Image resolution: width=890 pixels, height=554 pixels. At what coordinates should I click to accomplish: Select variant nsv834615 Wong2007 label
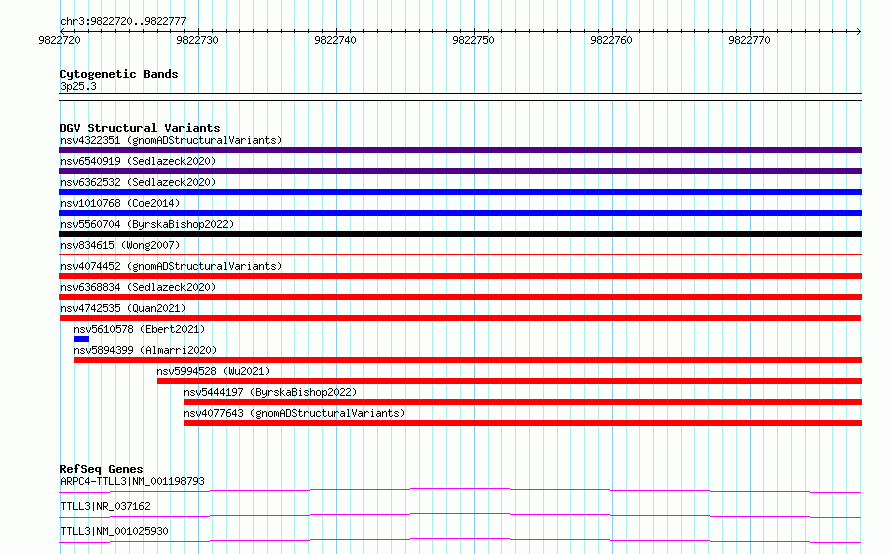[120, 245]
